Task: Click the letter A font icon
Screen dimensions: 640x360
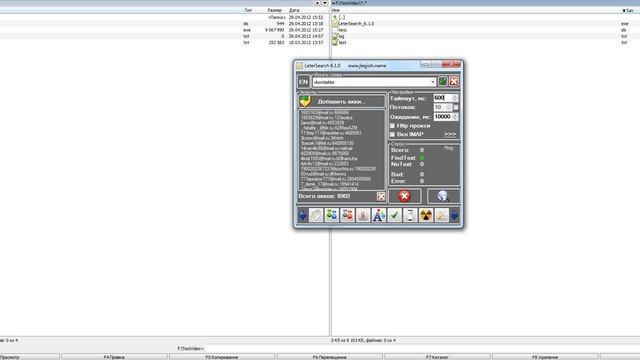Action: [379, 215]
